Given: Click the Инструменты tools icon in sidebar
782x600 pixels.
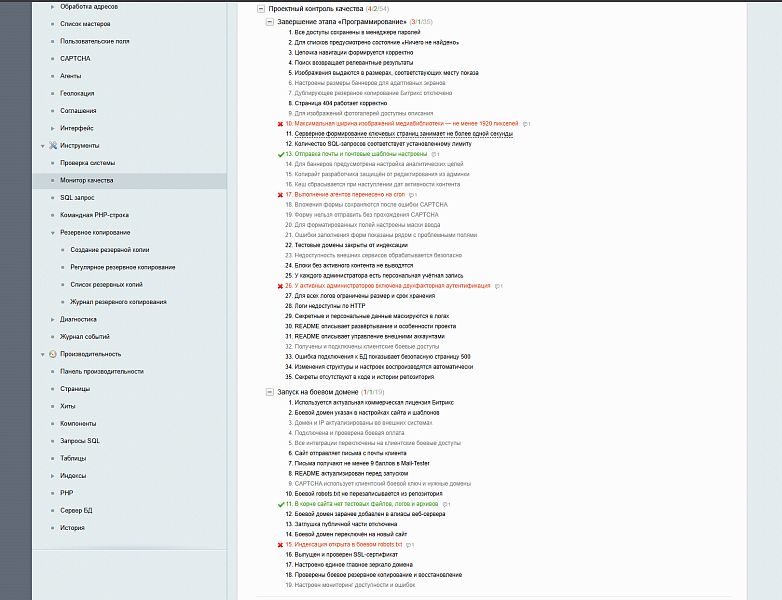Looking at the screenshot, I should [x=53, y=146].
